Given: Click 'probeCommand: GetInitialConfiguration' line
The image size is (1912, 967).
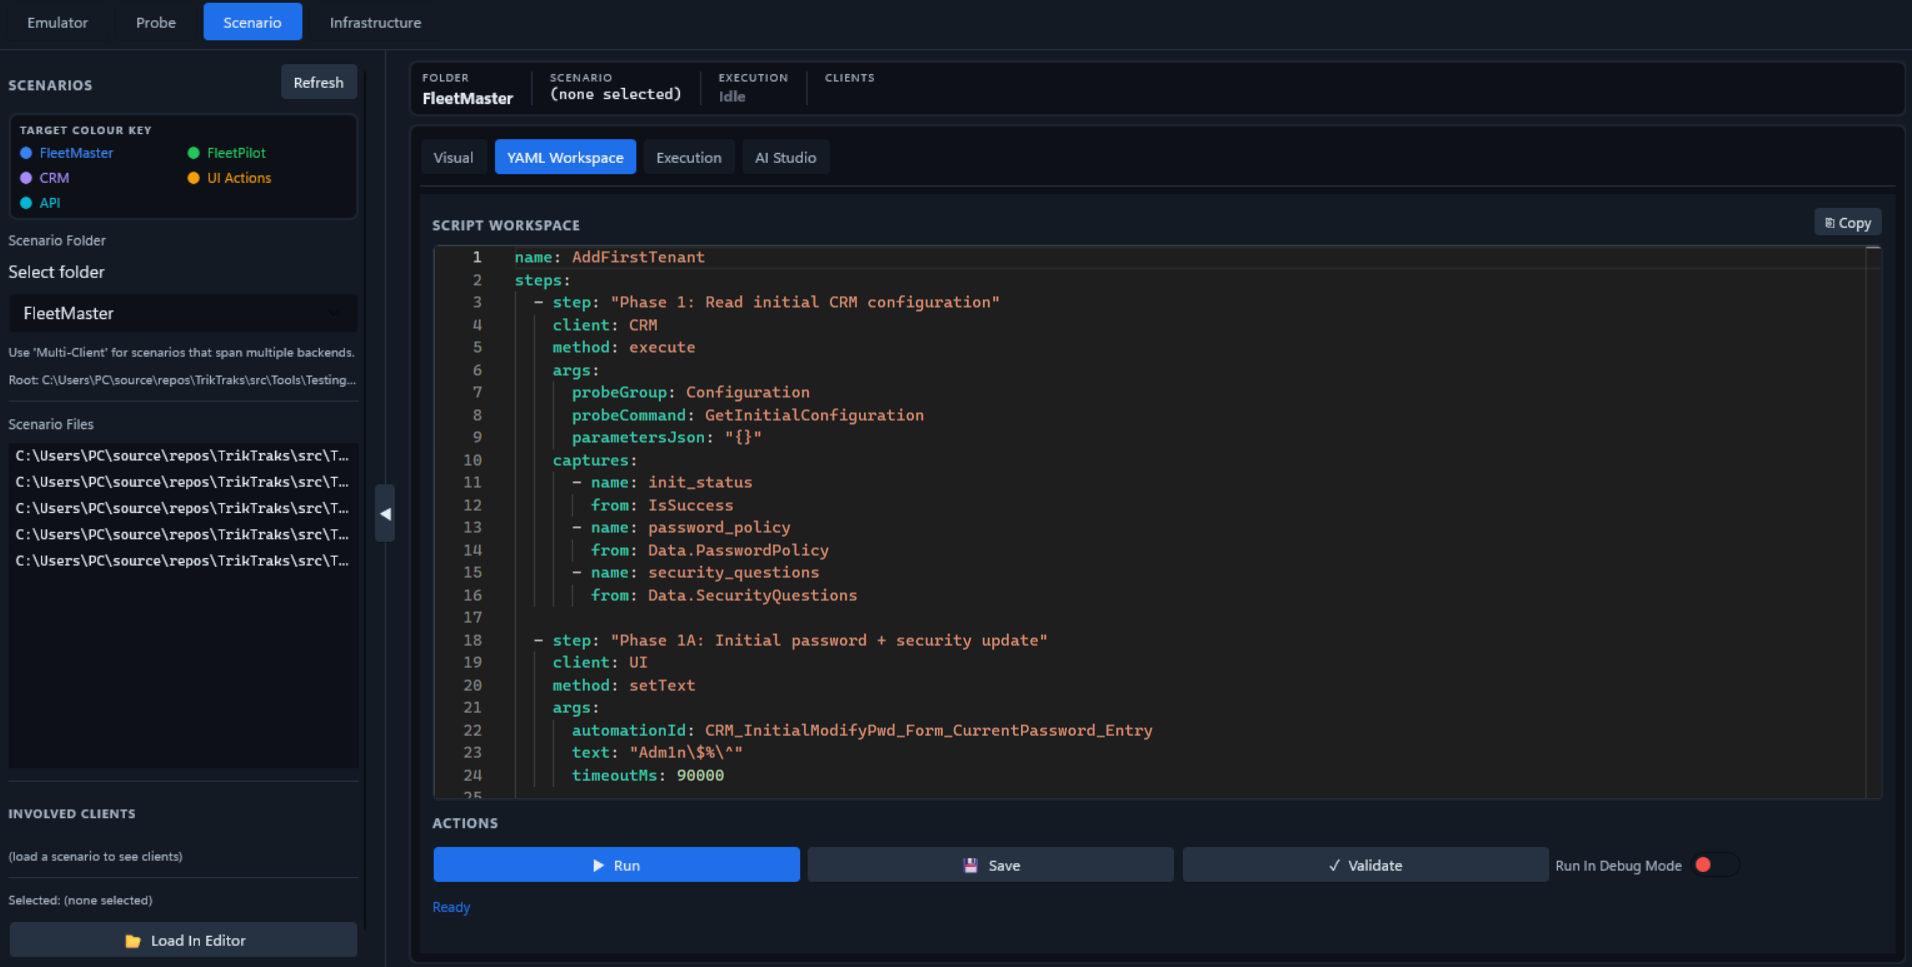Looking at the screenshot, I should pos(748,415).
